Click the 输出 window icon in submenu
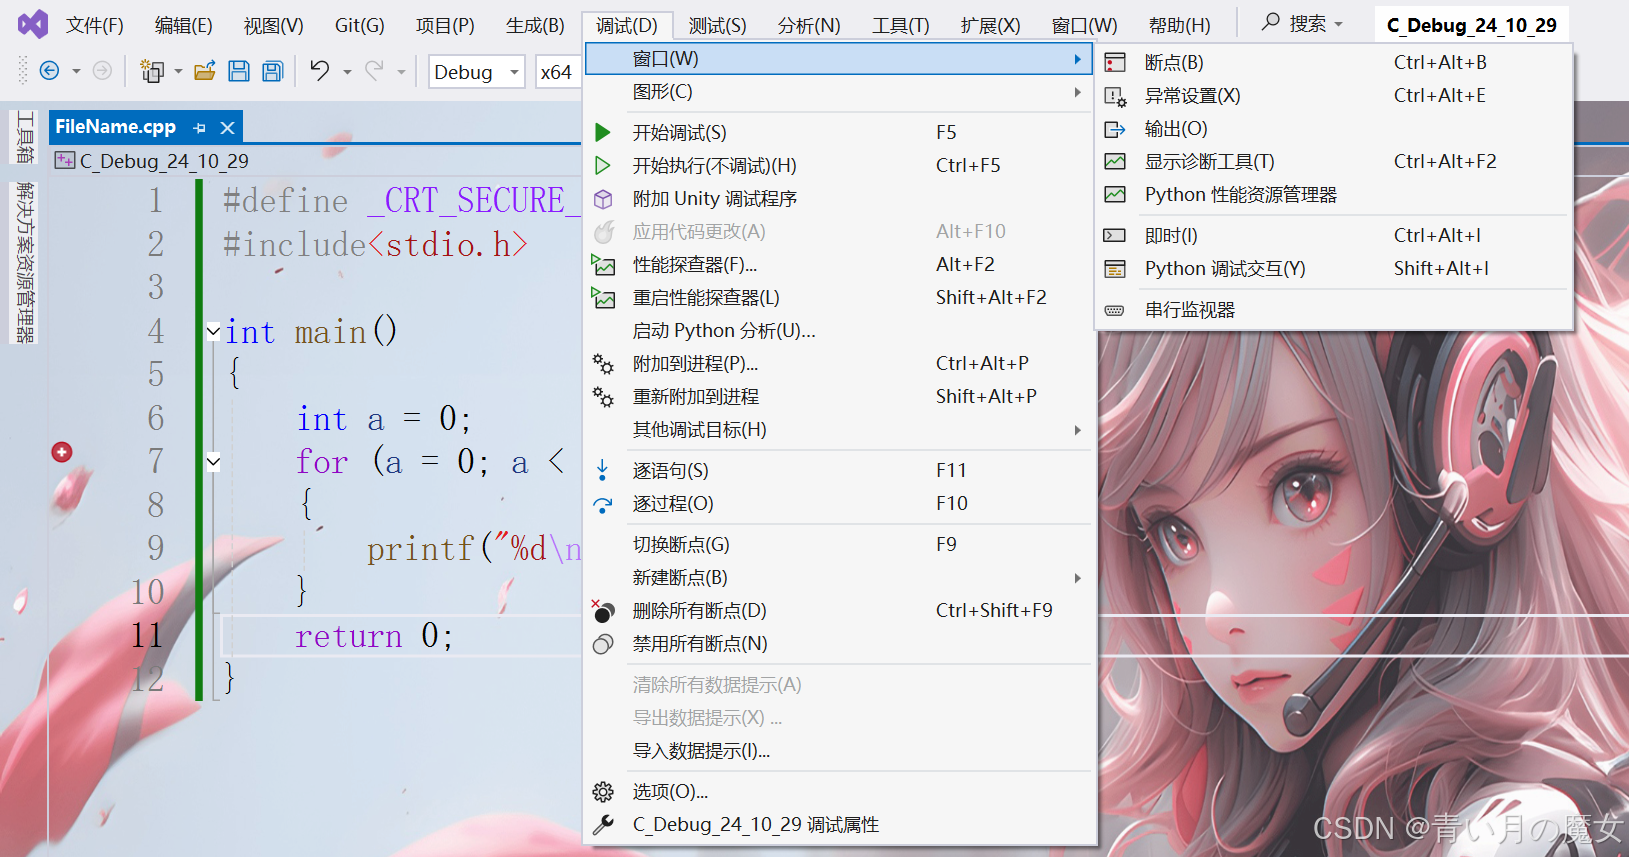Screen dimensions: 1629x857 tap(1115, 129)
